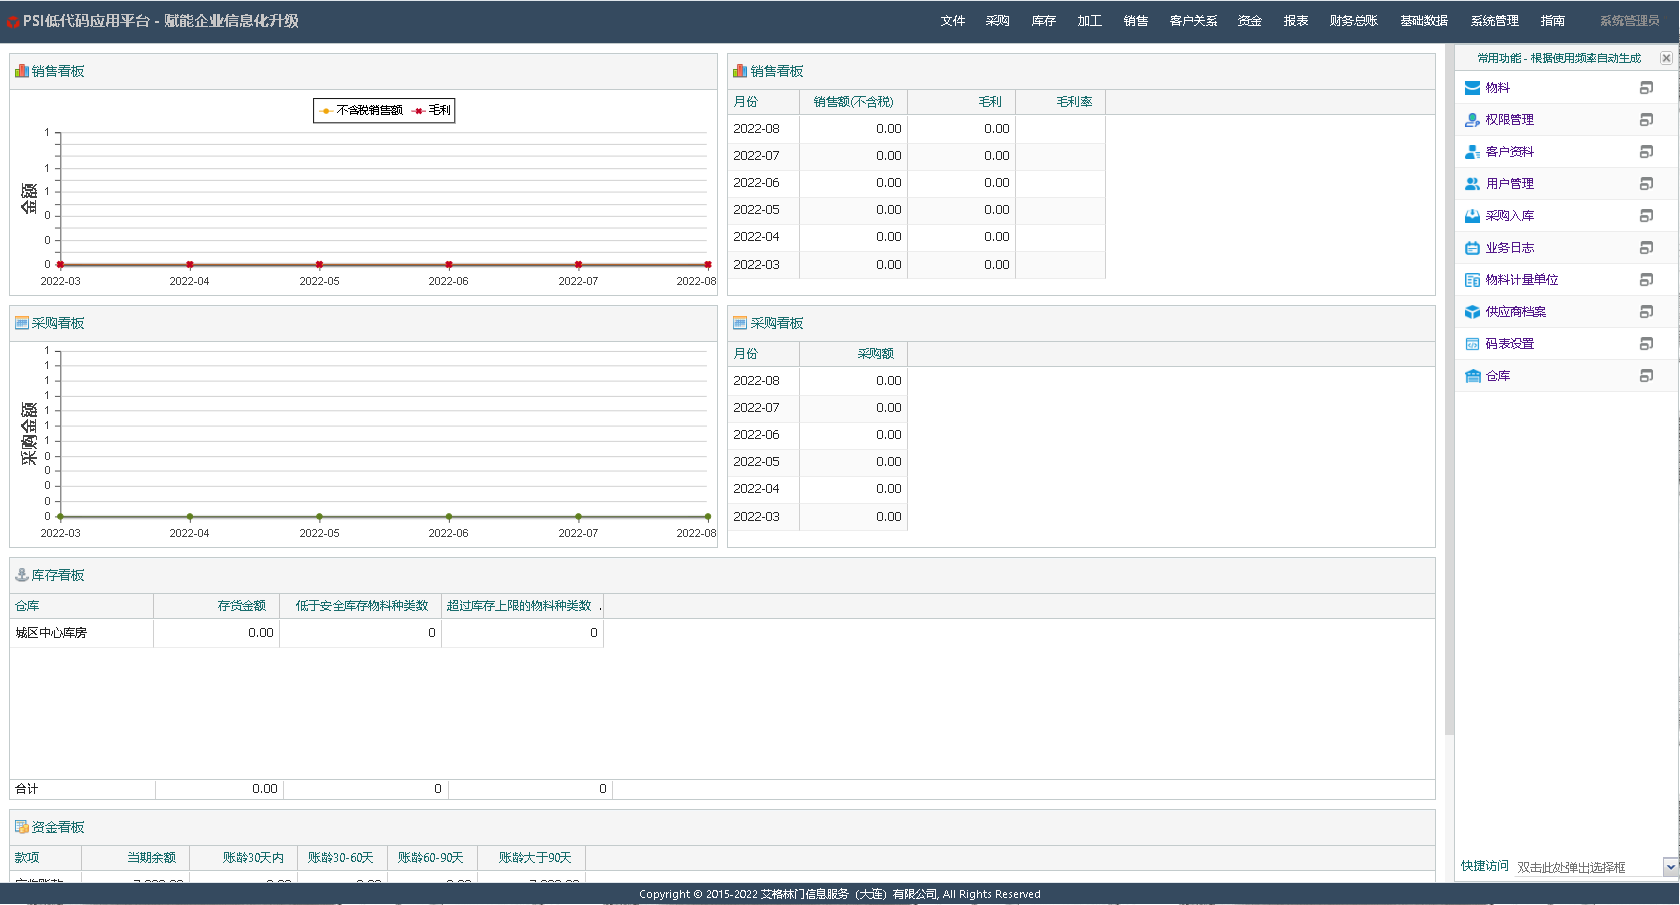Image resolution: width=1680 pixels, height=905 pixels.
Task: Open the 报表 menu
Action: click(1295, 21)
